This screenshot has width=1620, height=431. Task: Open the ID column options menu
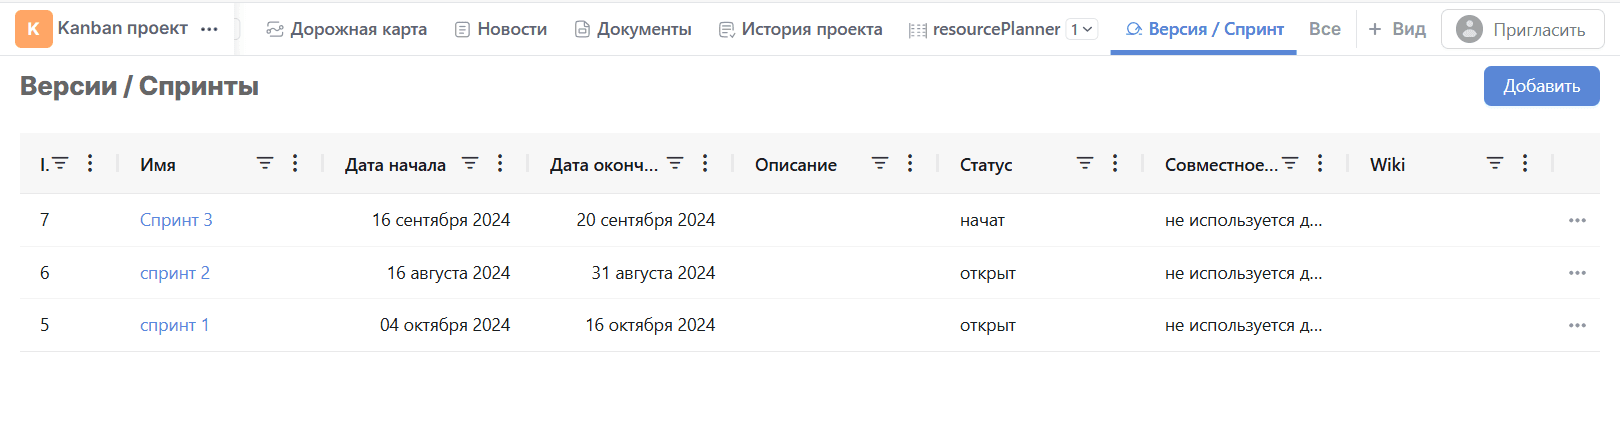pyautogui.click(x=90, y=163)
